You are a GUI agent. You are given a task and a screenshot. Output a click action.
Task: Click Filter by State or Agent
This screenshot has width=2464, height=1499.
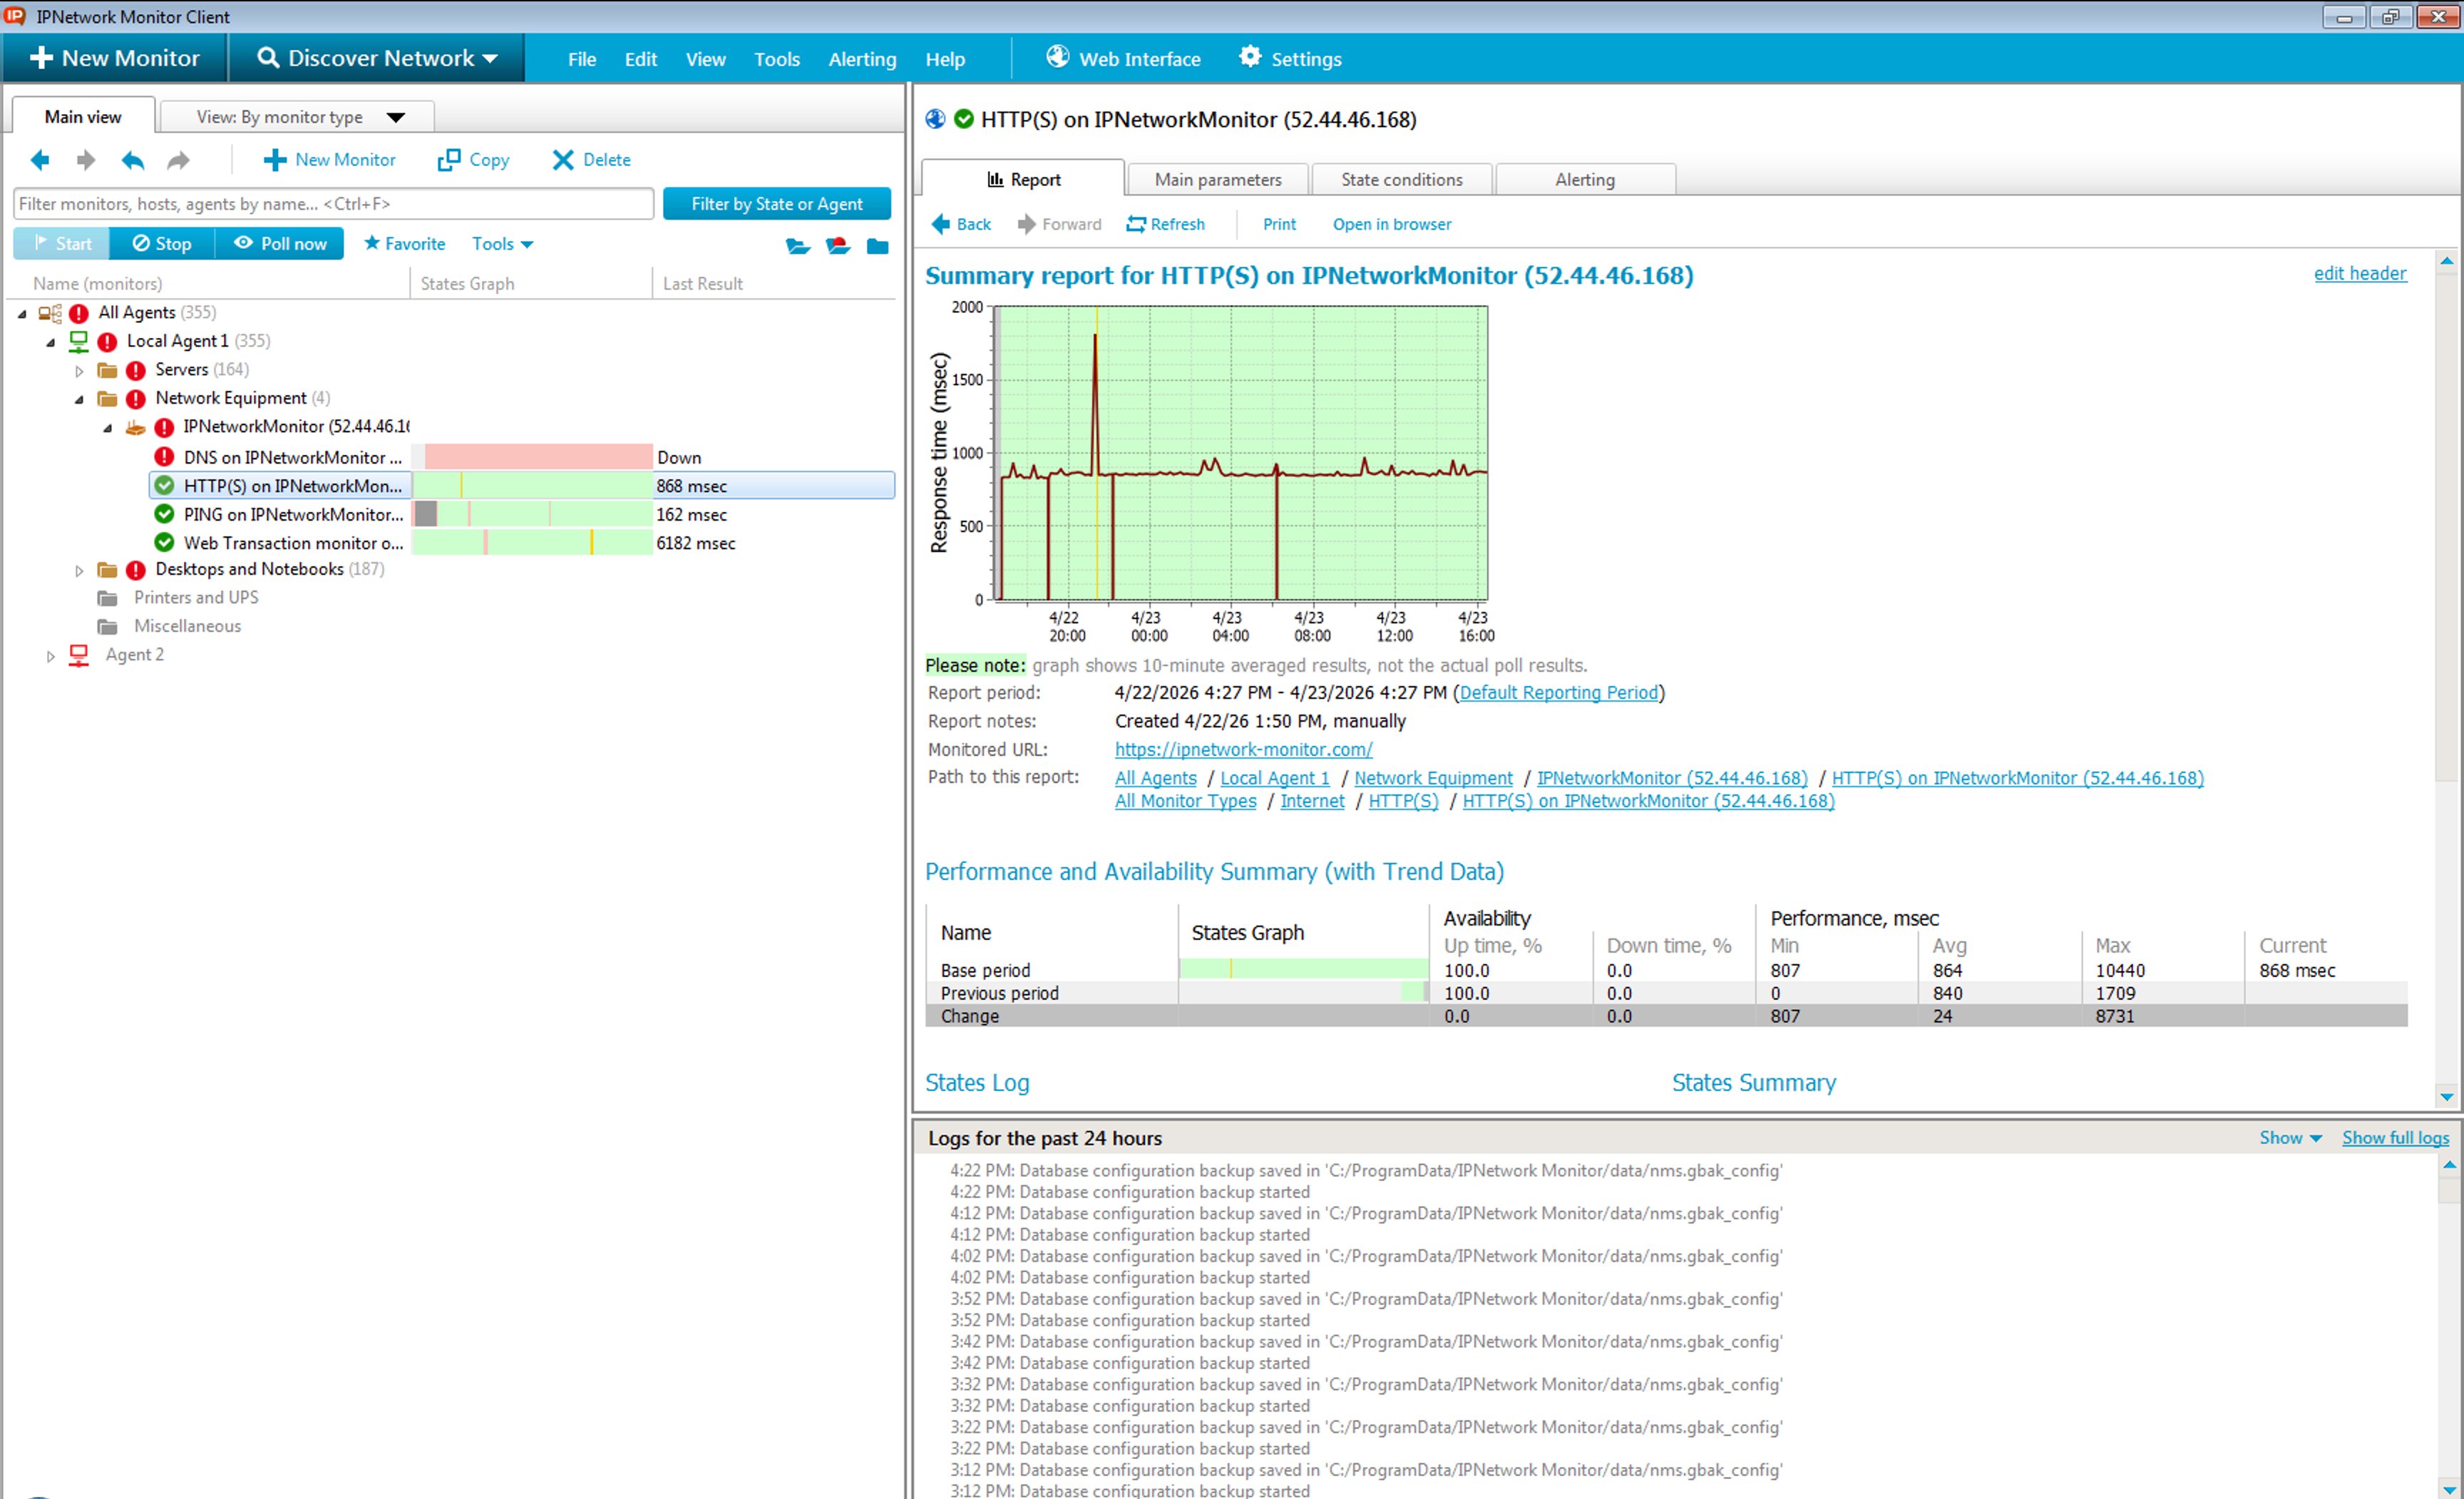[x=776, y=204]
